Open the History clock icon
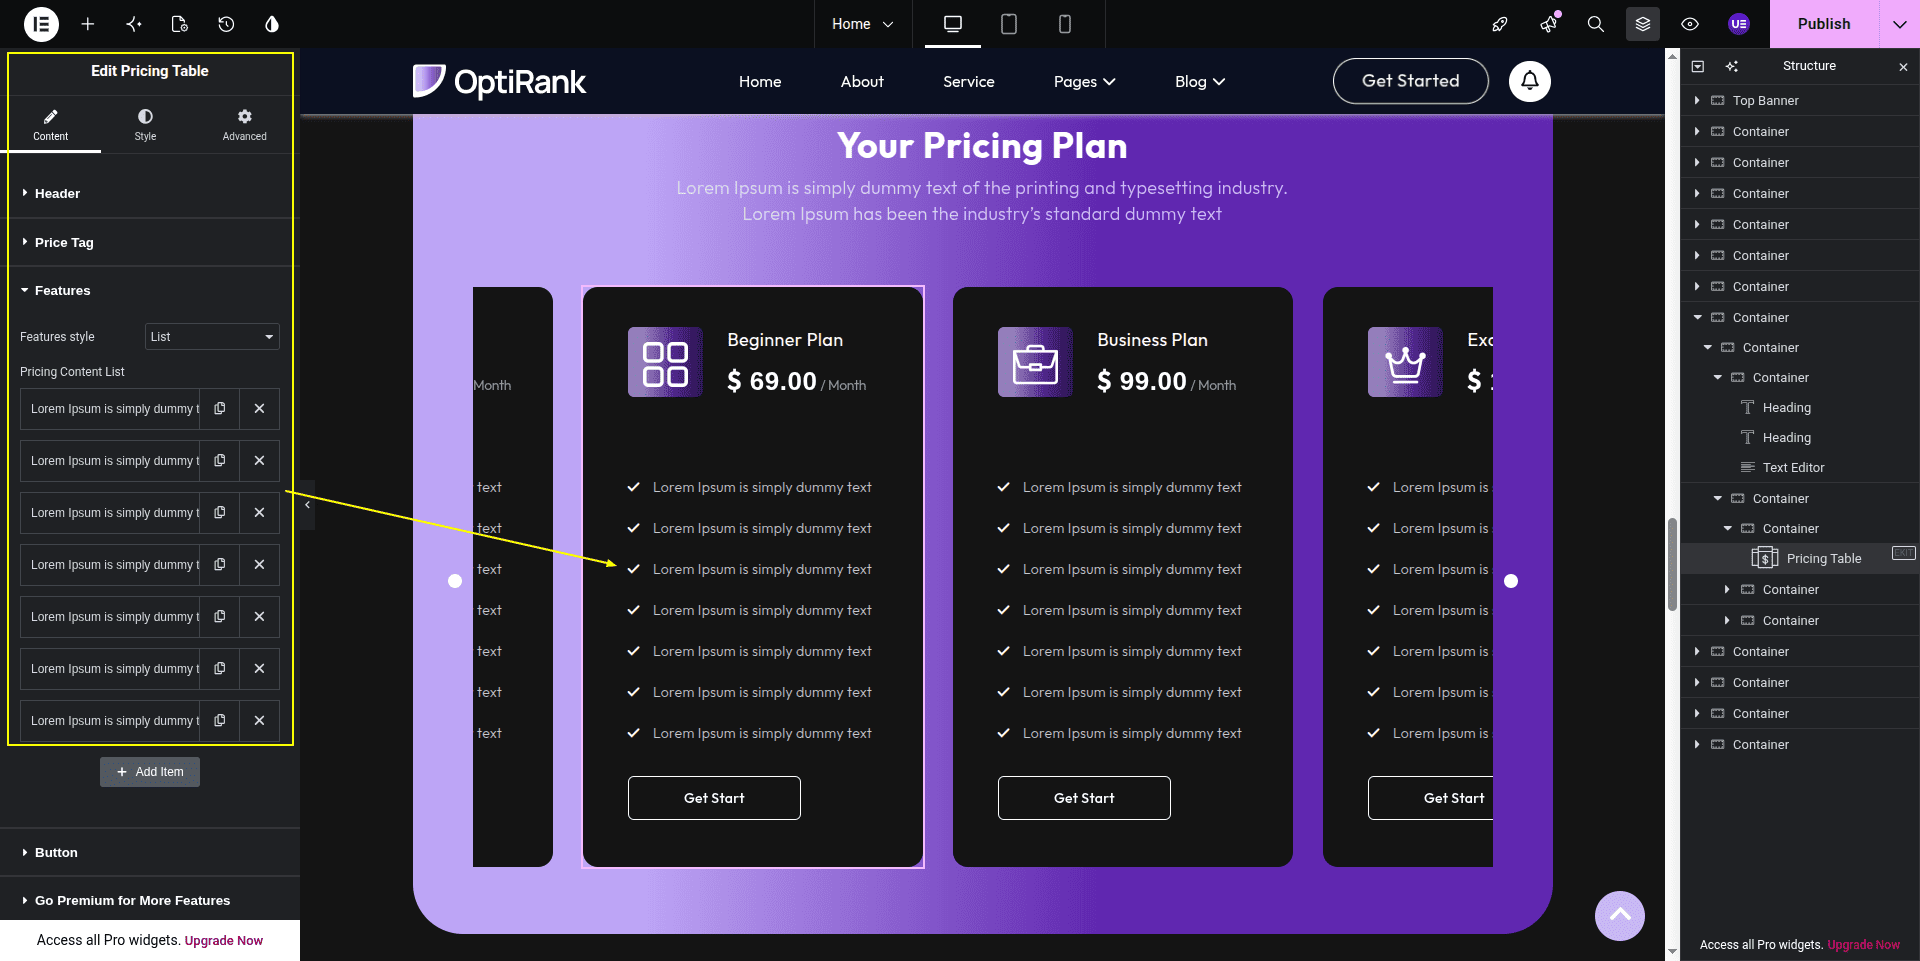This screenshot has width=1920, height=961. [226, 24]
